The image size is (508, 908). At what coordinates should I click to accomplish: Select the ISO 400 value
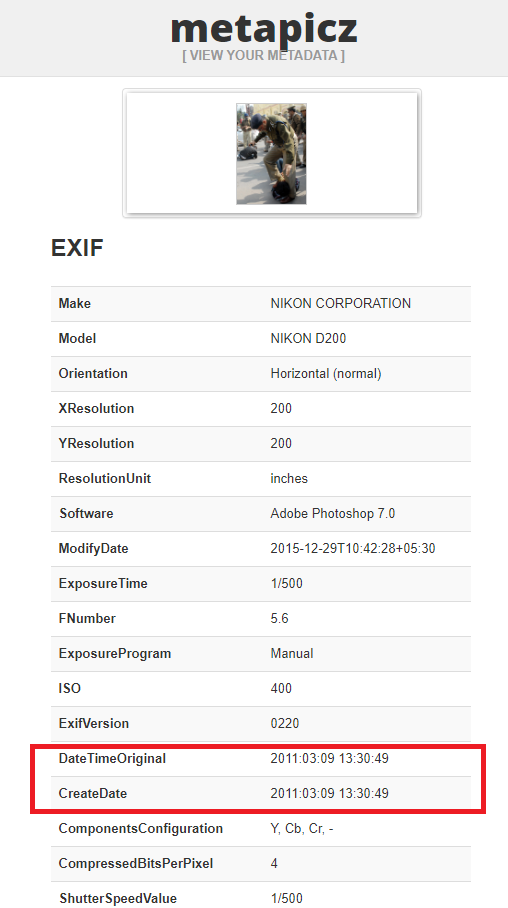pos(281,689)
